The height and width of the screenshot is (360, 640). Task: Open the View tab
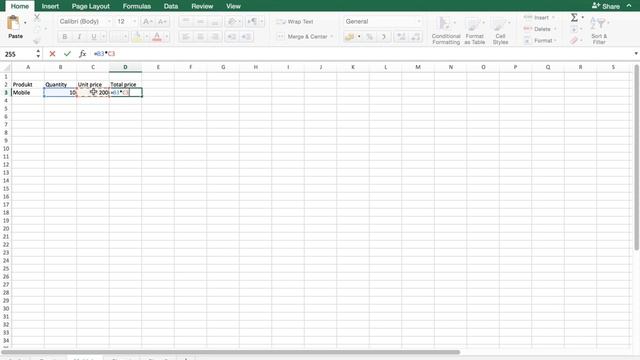pos(233,6)
